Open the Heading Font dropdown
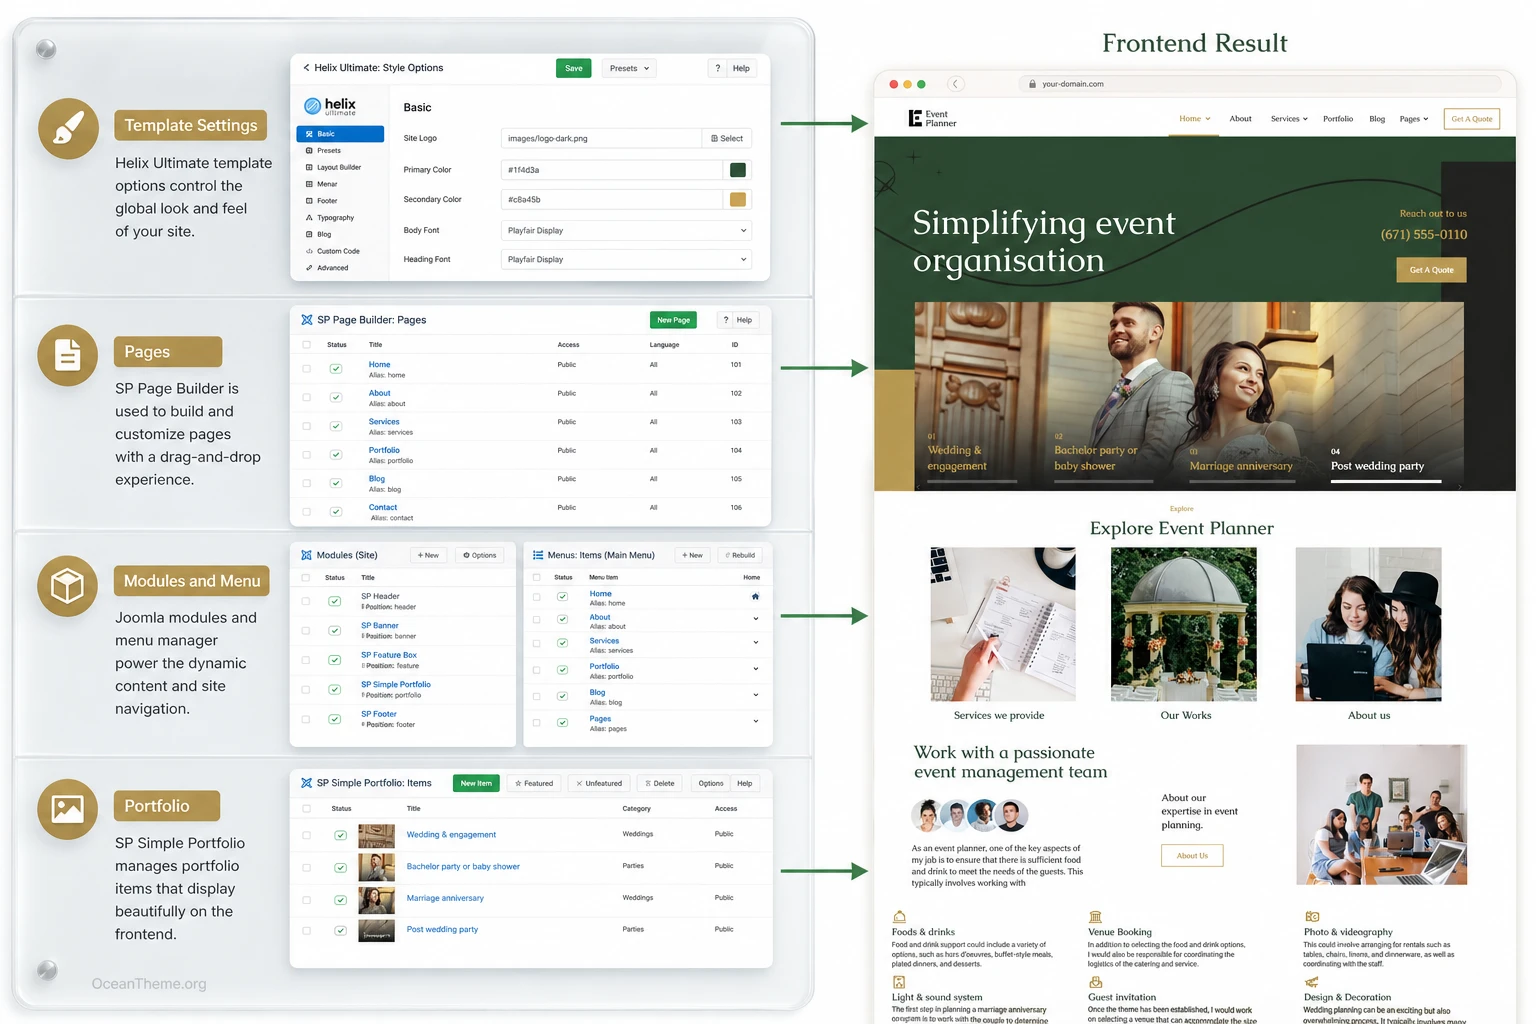Screen dimensions: 1536x1024 [x=625, y=259]
